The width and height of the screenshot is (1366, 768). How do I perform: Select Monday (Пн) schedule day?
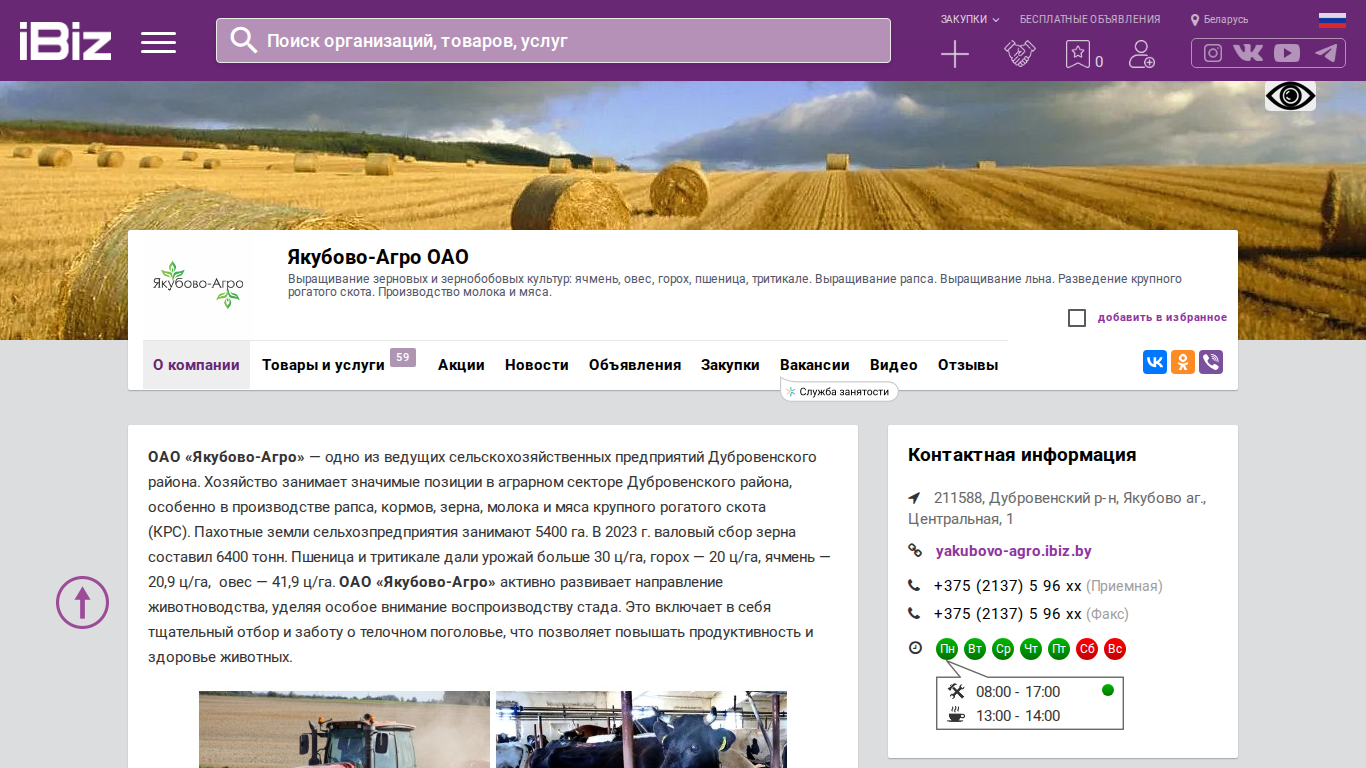947,649
